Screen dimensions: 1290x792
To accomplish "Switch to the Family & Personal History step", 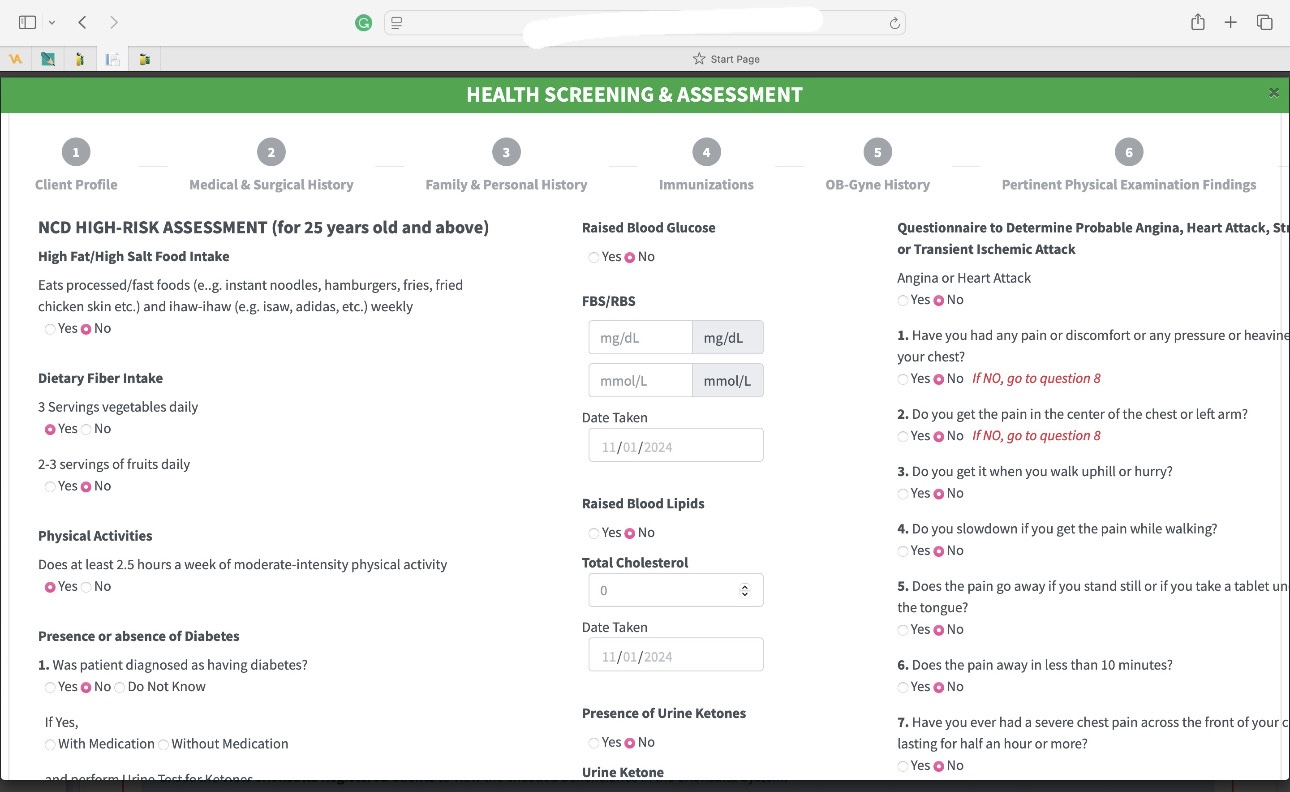I will click(x=506, y=167).
